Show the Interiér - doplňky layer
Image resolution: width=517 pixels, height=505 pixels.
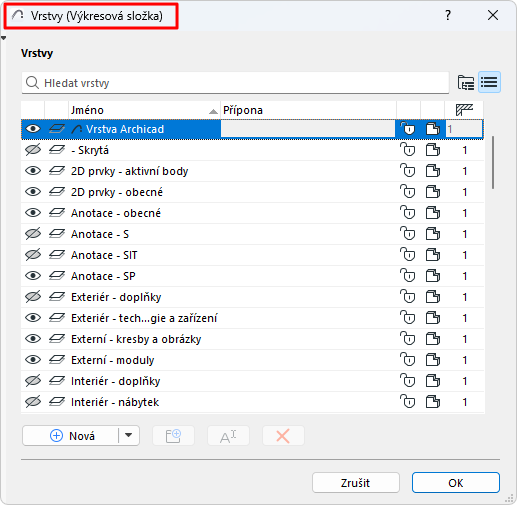click(x=33, y=381)
